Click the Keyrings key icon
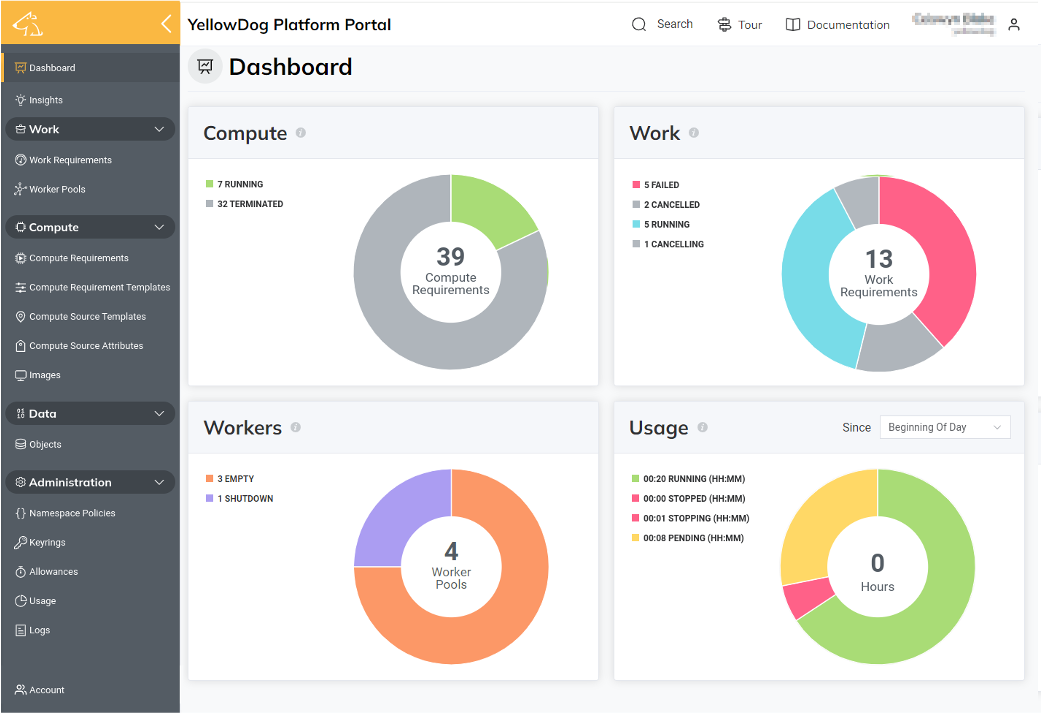 click(x=21, y=542)
